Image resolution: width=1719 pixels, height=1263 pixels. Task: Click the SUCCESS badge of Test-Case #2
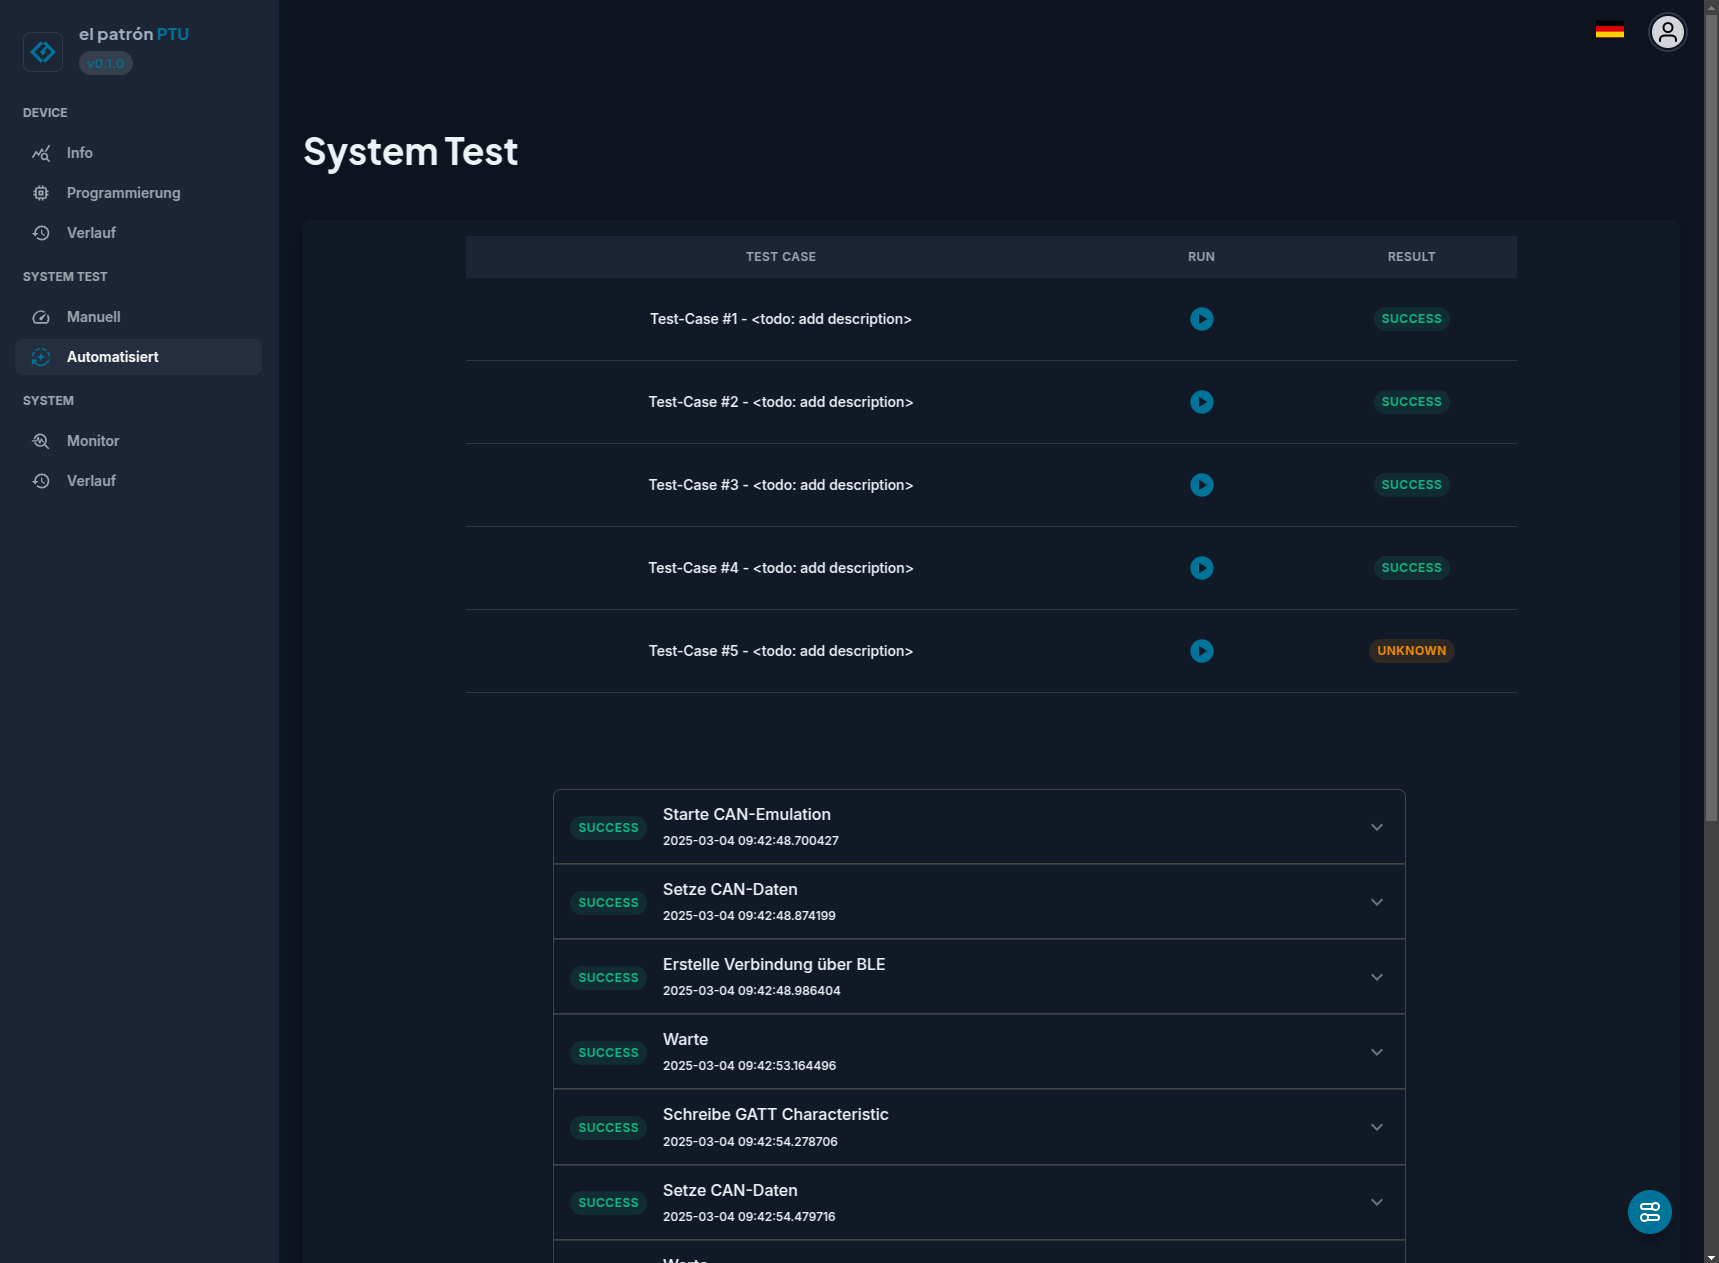(1411, 402)
